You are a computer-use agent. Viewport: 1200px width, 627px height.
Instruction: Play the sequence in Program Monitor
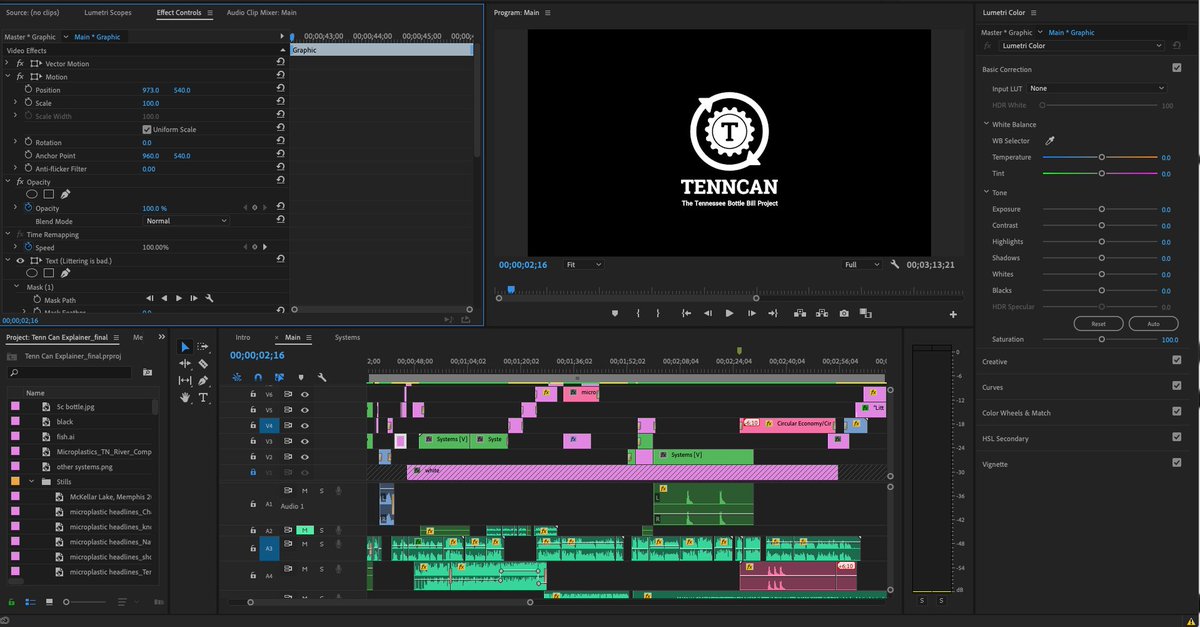(x=729, y=313)
